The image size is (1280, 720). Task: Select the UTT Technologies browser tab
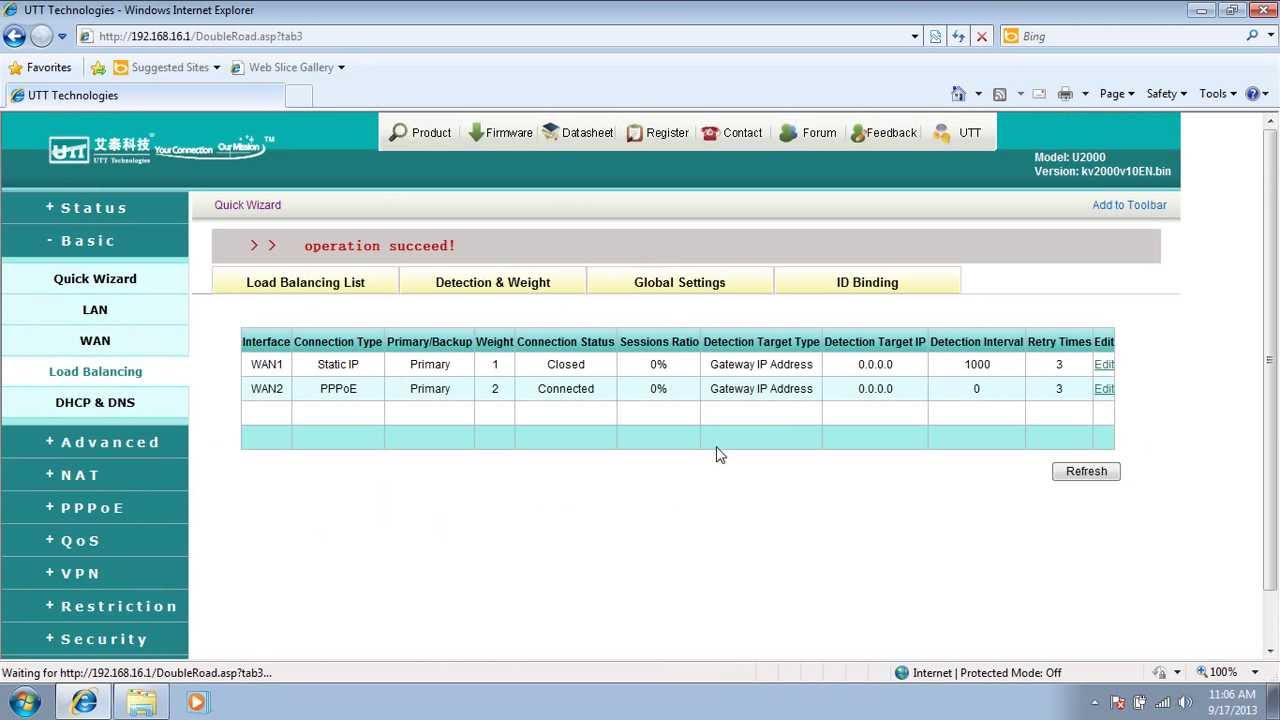[x=143, y=96]
